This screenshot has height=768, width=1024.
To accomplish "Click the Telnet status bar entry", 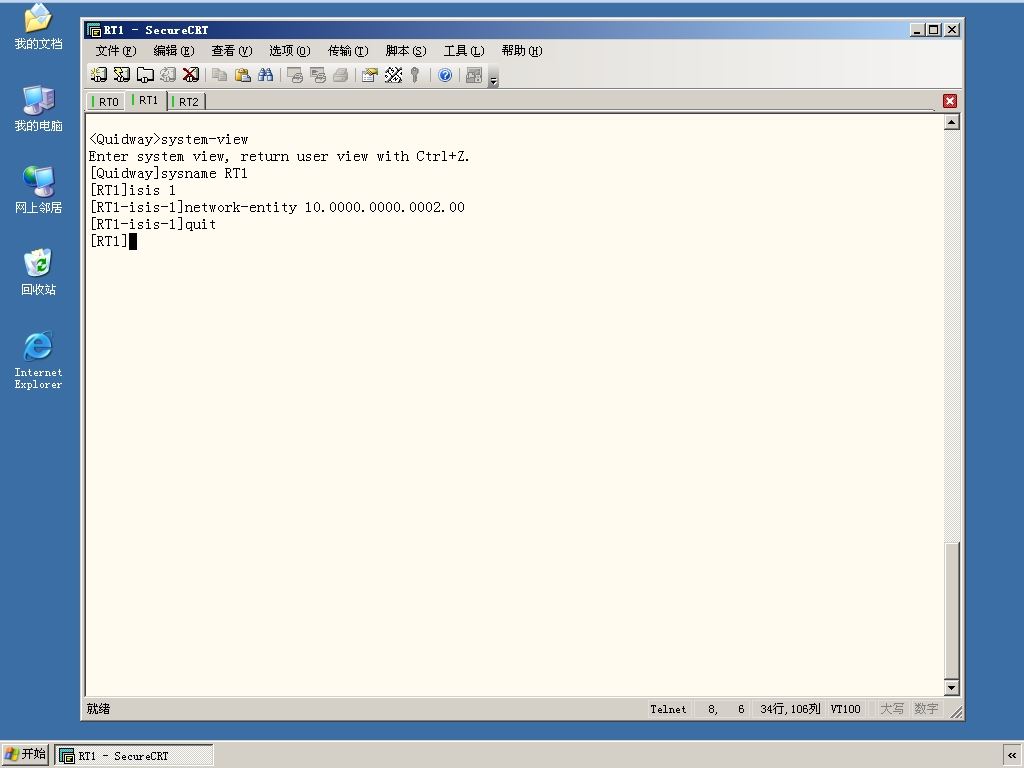I will pyautogui.click(x=668, y=709).
